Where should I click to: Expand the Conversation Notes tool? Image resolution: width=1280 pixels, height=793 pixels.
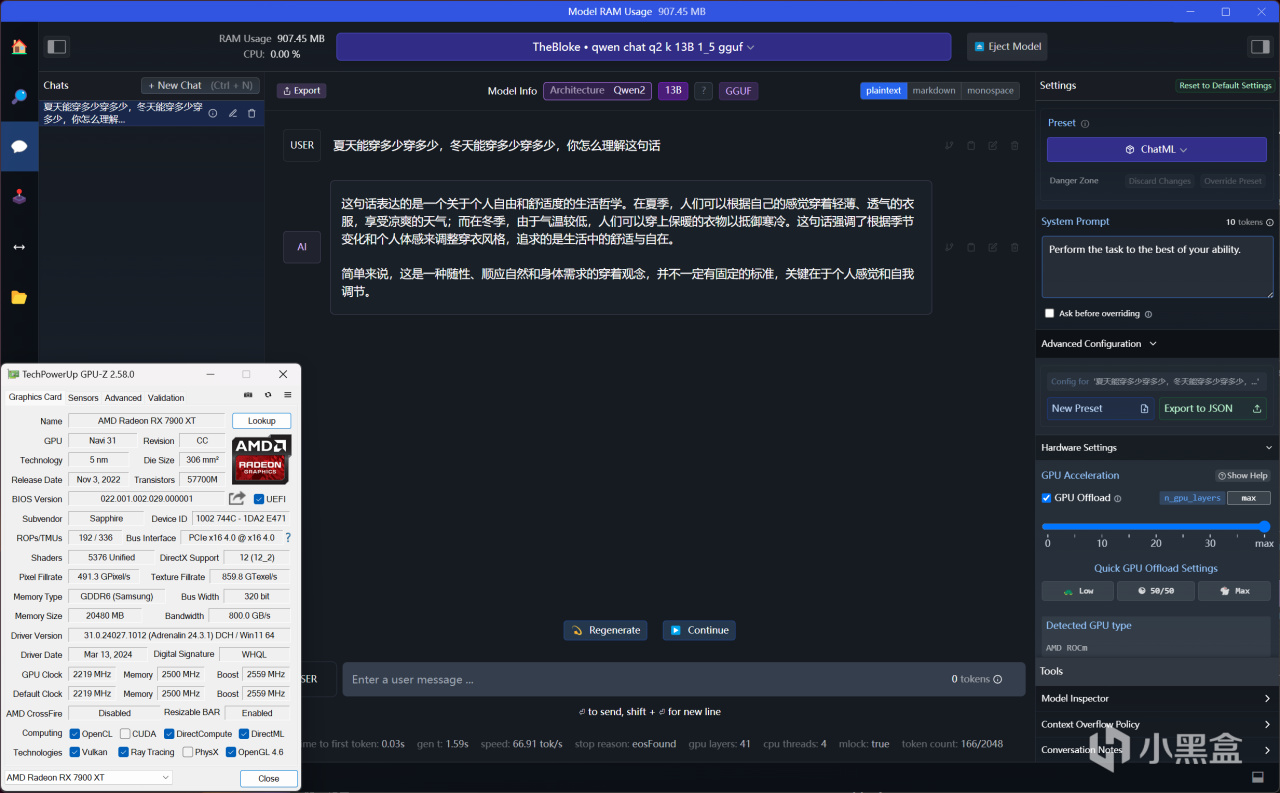(1157, 750)
